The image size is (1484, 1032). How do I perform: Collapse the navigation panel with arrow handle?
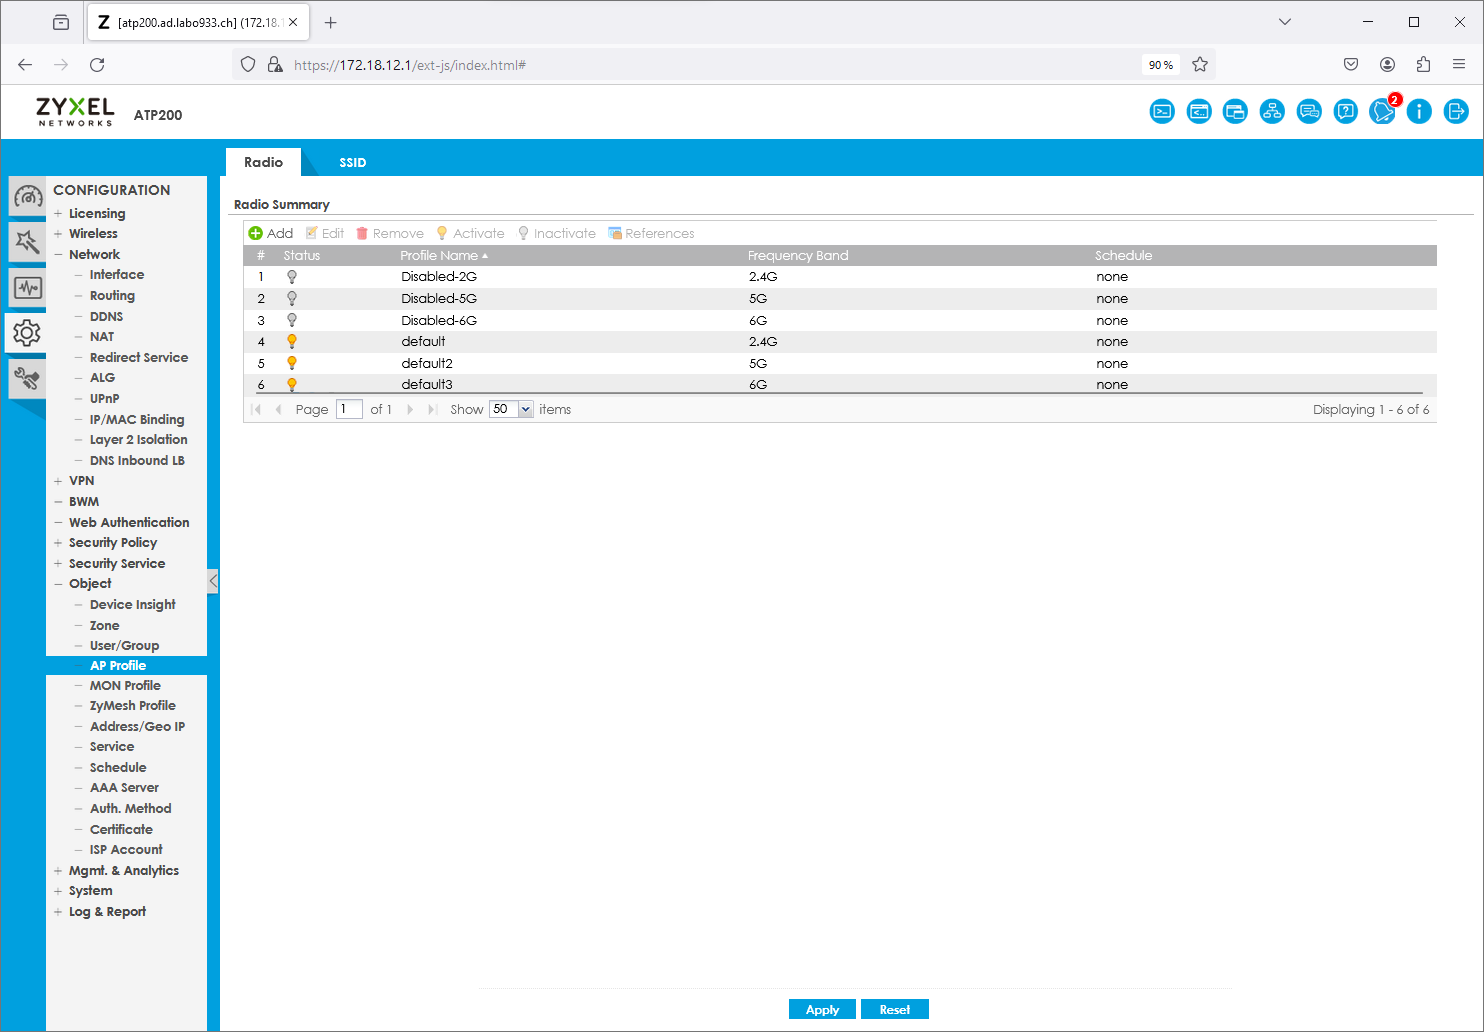[213, 581]
